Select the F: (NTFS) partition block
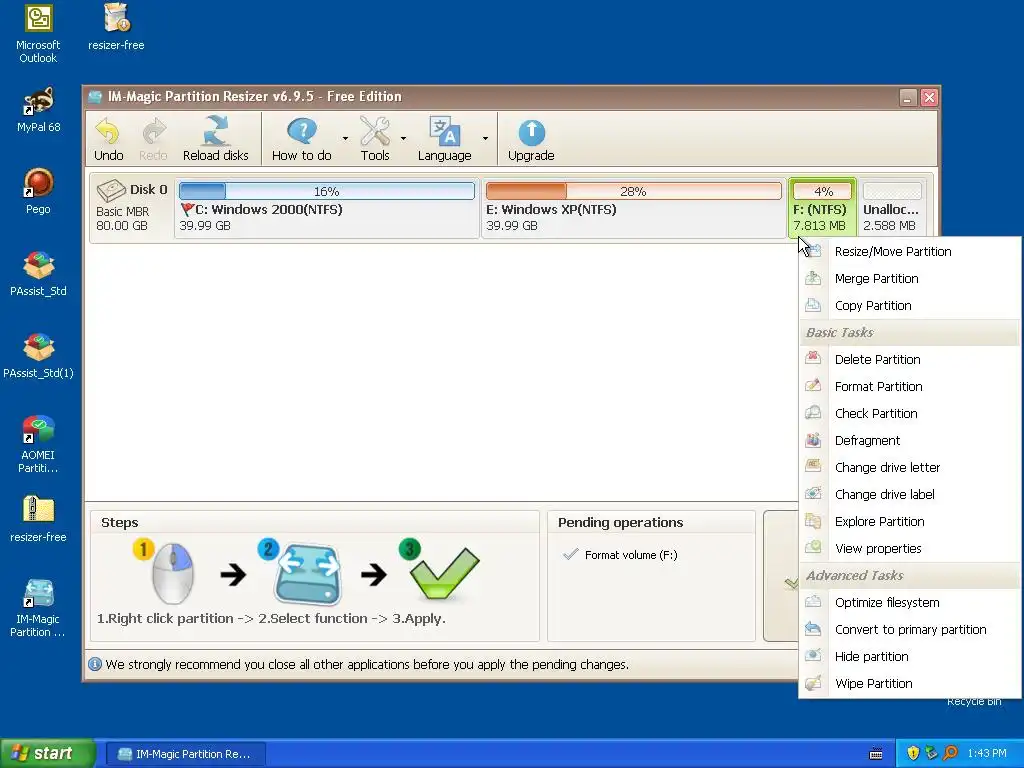This screenshot has width=1024, height=768. (822, 208)
